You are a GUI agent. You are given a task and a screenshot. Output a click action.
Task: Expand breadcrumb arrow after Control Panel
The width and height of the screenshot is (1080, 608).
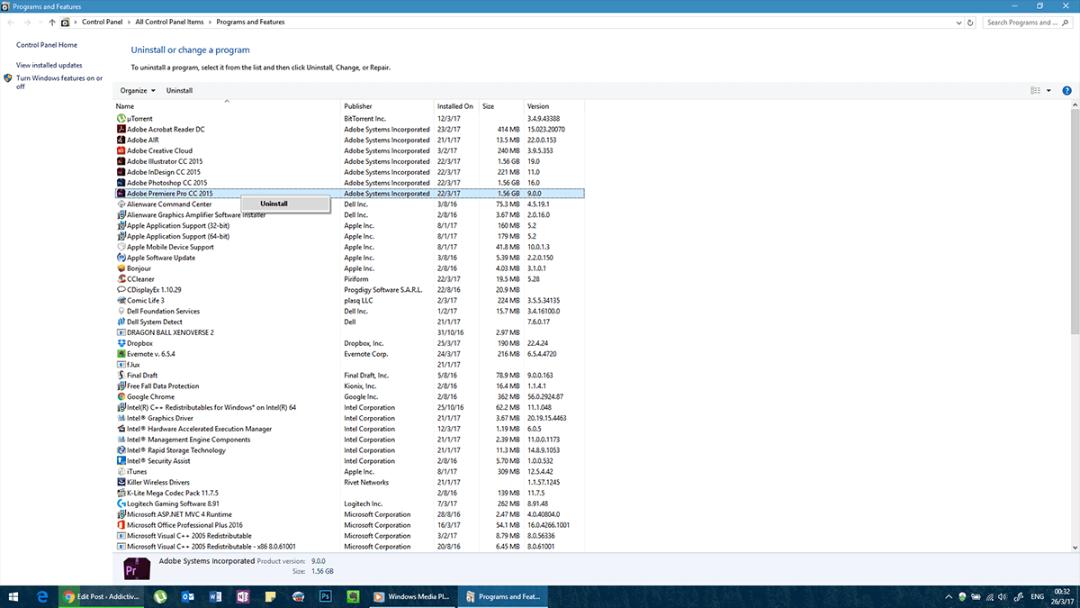click(x=129, y=22)
